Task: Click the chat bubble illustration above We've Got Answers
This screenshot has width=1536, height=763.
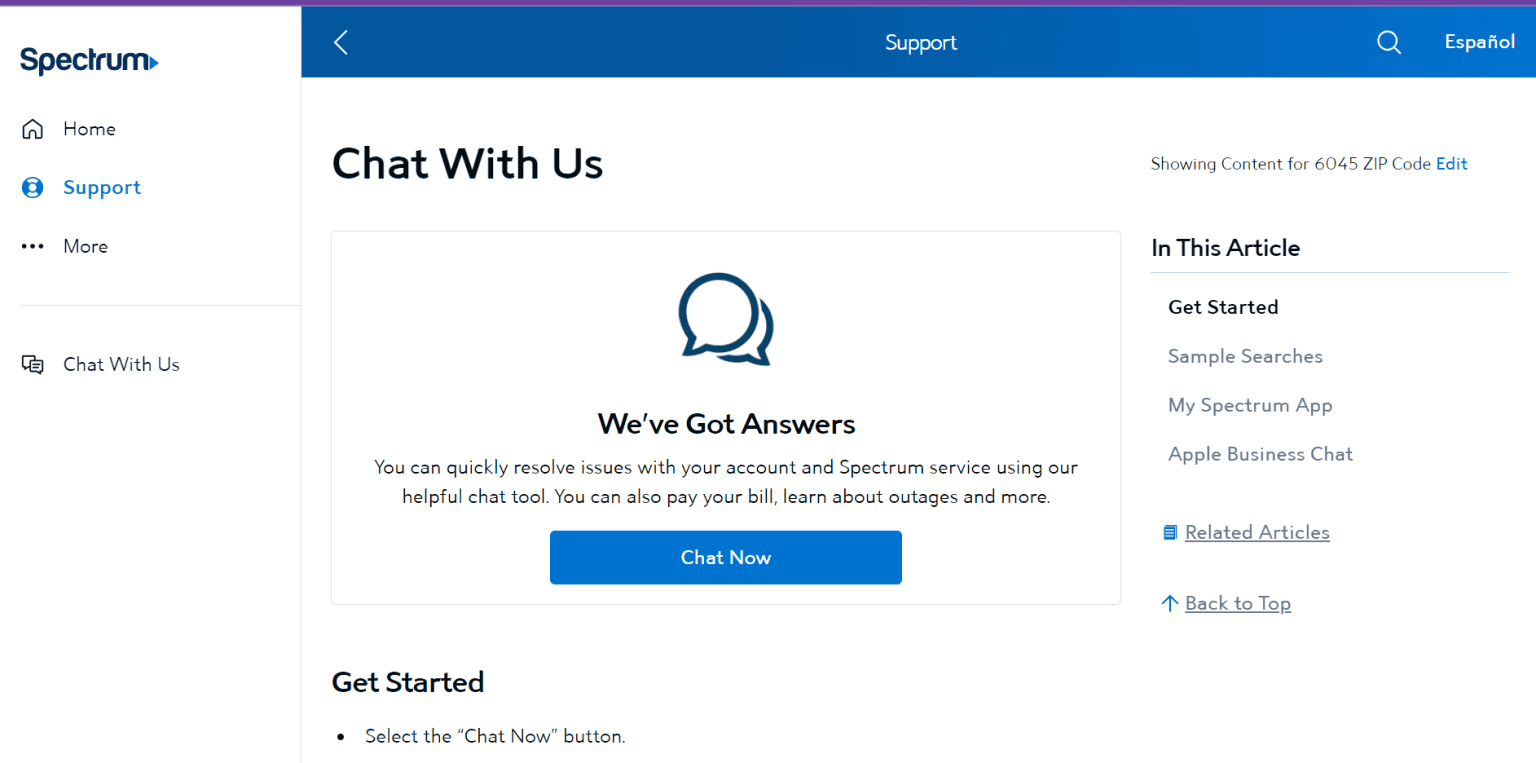Action: pyautogui.click(x=726, y=319)
